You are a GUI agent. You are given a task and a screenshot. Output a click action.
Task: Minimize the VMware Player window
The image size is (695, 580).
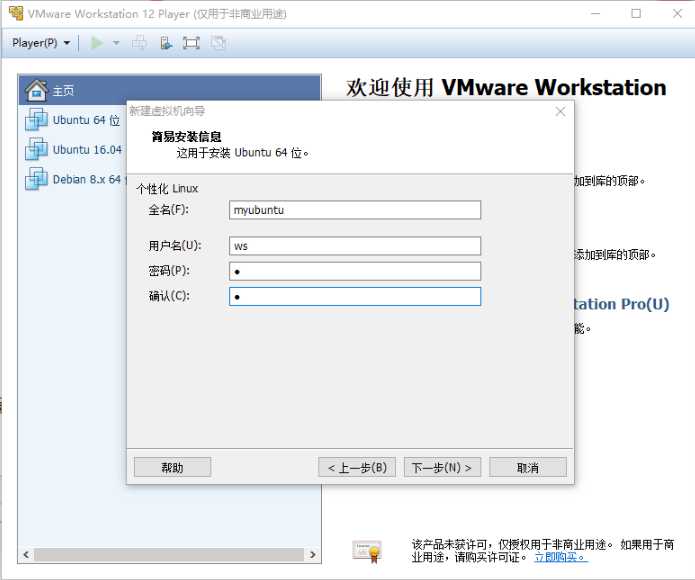595,14
